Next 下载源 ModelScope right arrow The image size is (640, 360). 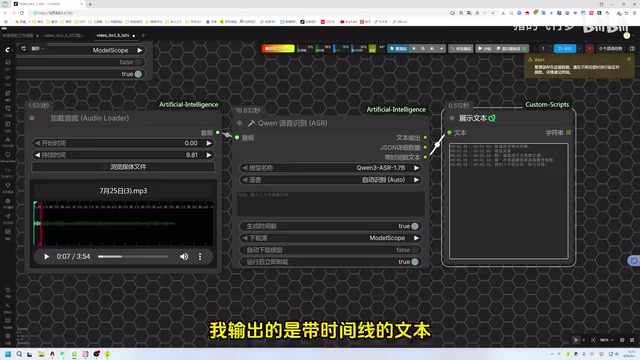point(416,238)
